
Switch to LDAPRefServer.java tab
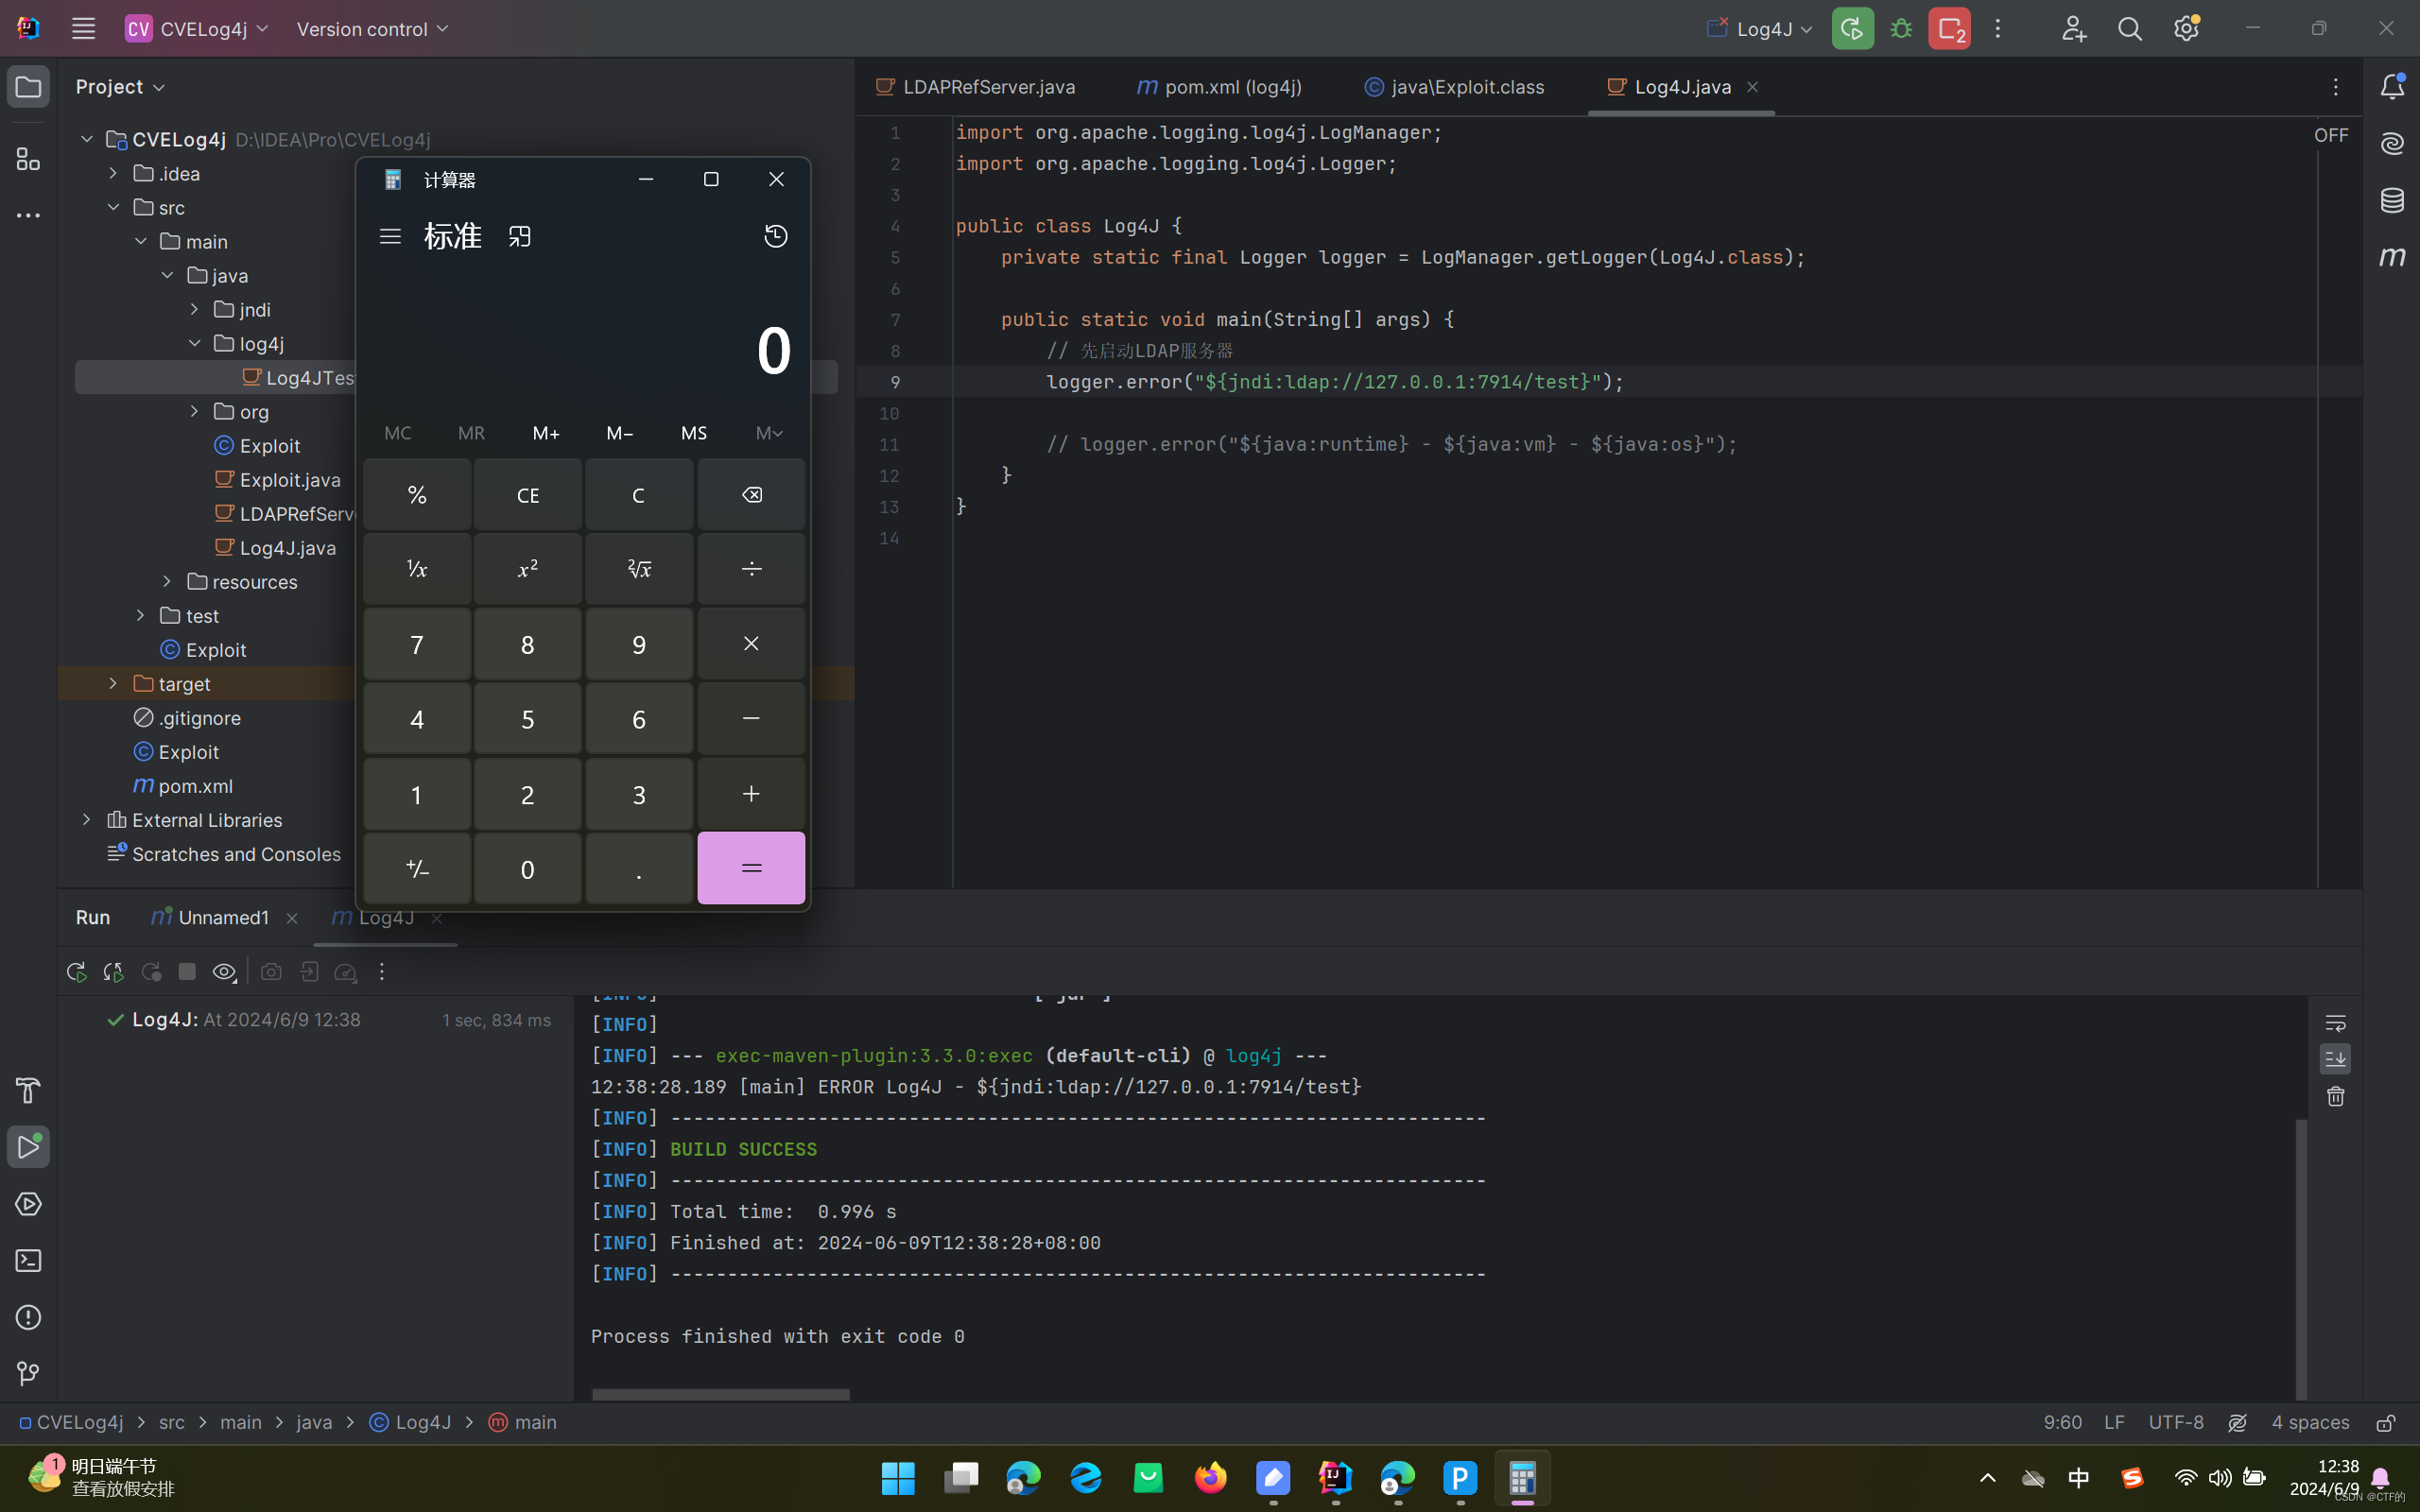976,87
